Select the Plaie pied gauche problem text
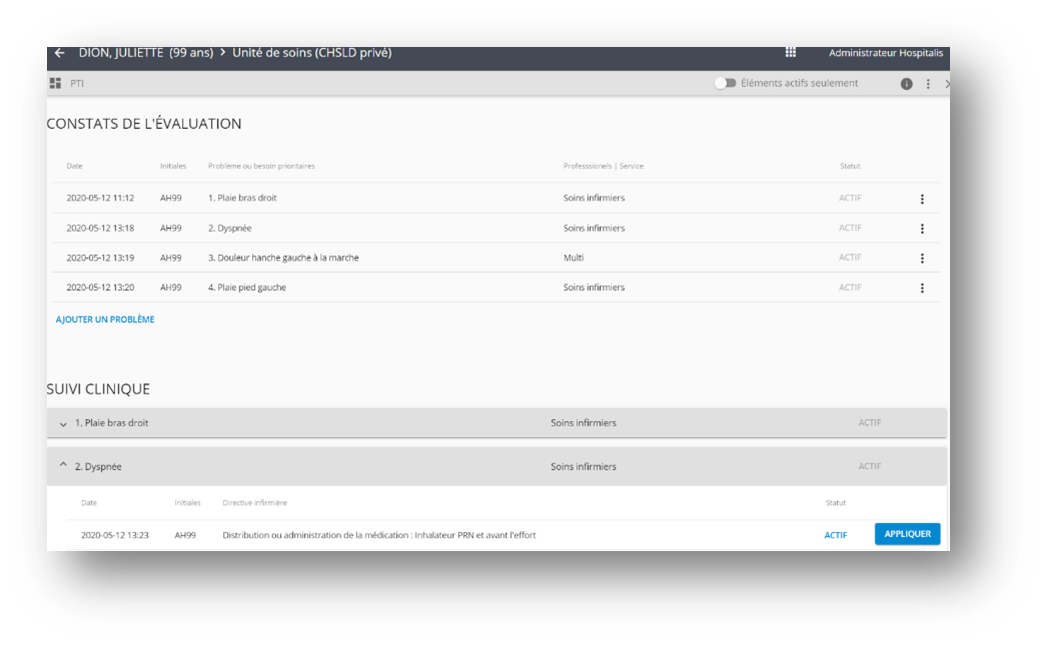The width and height of the screenshot is (1045, 646). [x=246, y=288]
